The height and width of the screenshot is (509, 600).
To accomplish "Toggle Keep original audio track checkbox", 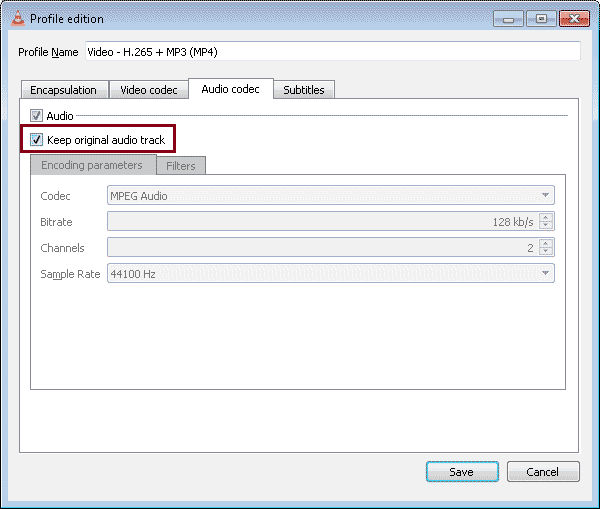I will tap(36, 140).
